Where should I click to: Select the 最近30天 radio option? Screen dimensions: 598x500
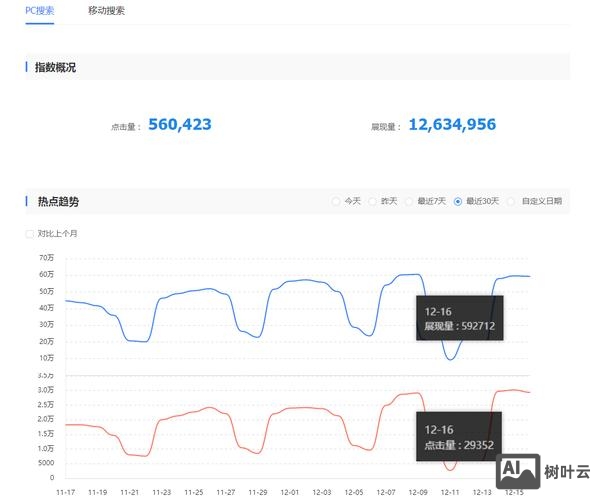458,201
